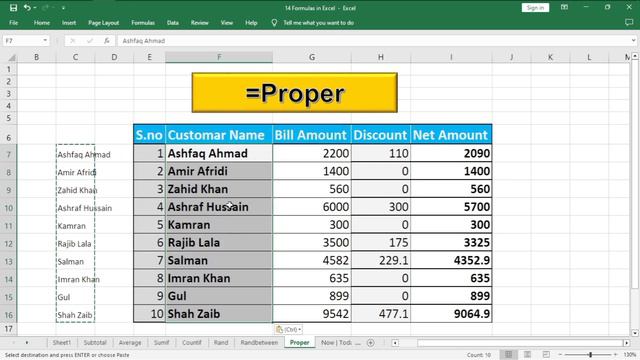Click the Zoom Out minus icon
Viewport: 640px width, 360px height.
pyautogui.click(x=560, y=355)
